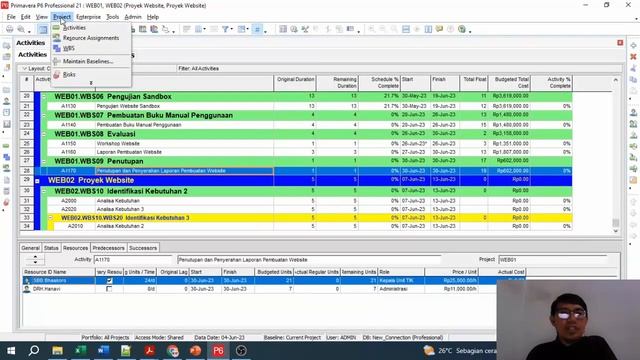Click the Primavera P6 taskbar icon
The image size is (640, 360).
(218, 351)
